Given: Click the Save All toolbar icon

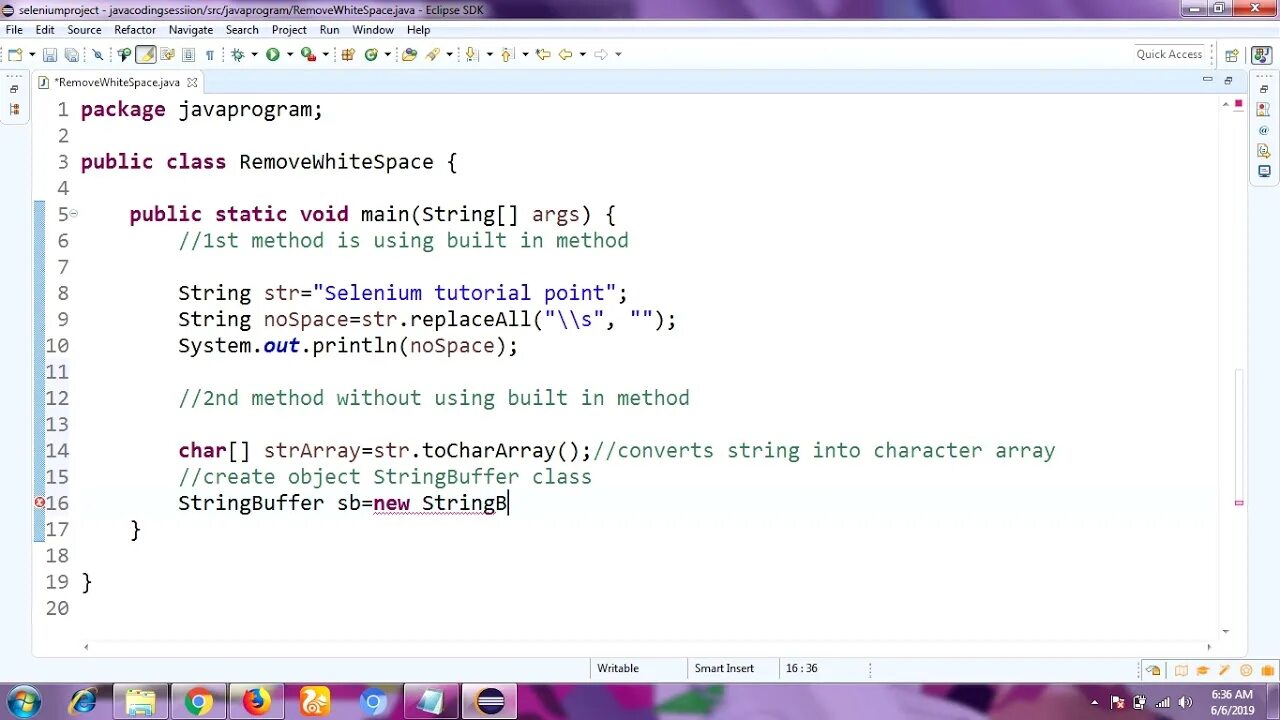Looking at the screenshot, I should click(71, 54).
